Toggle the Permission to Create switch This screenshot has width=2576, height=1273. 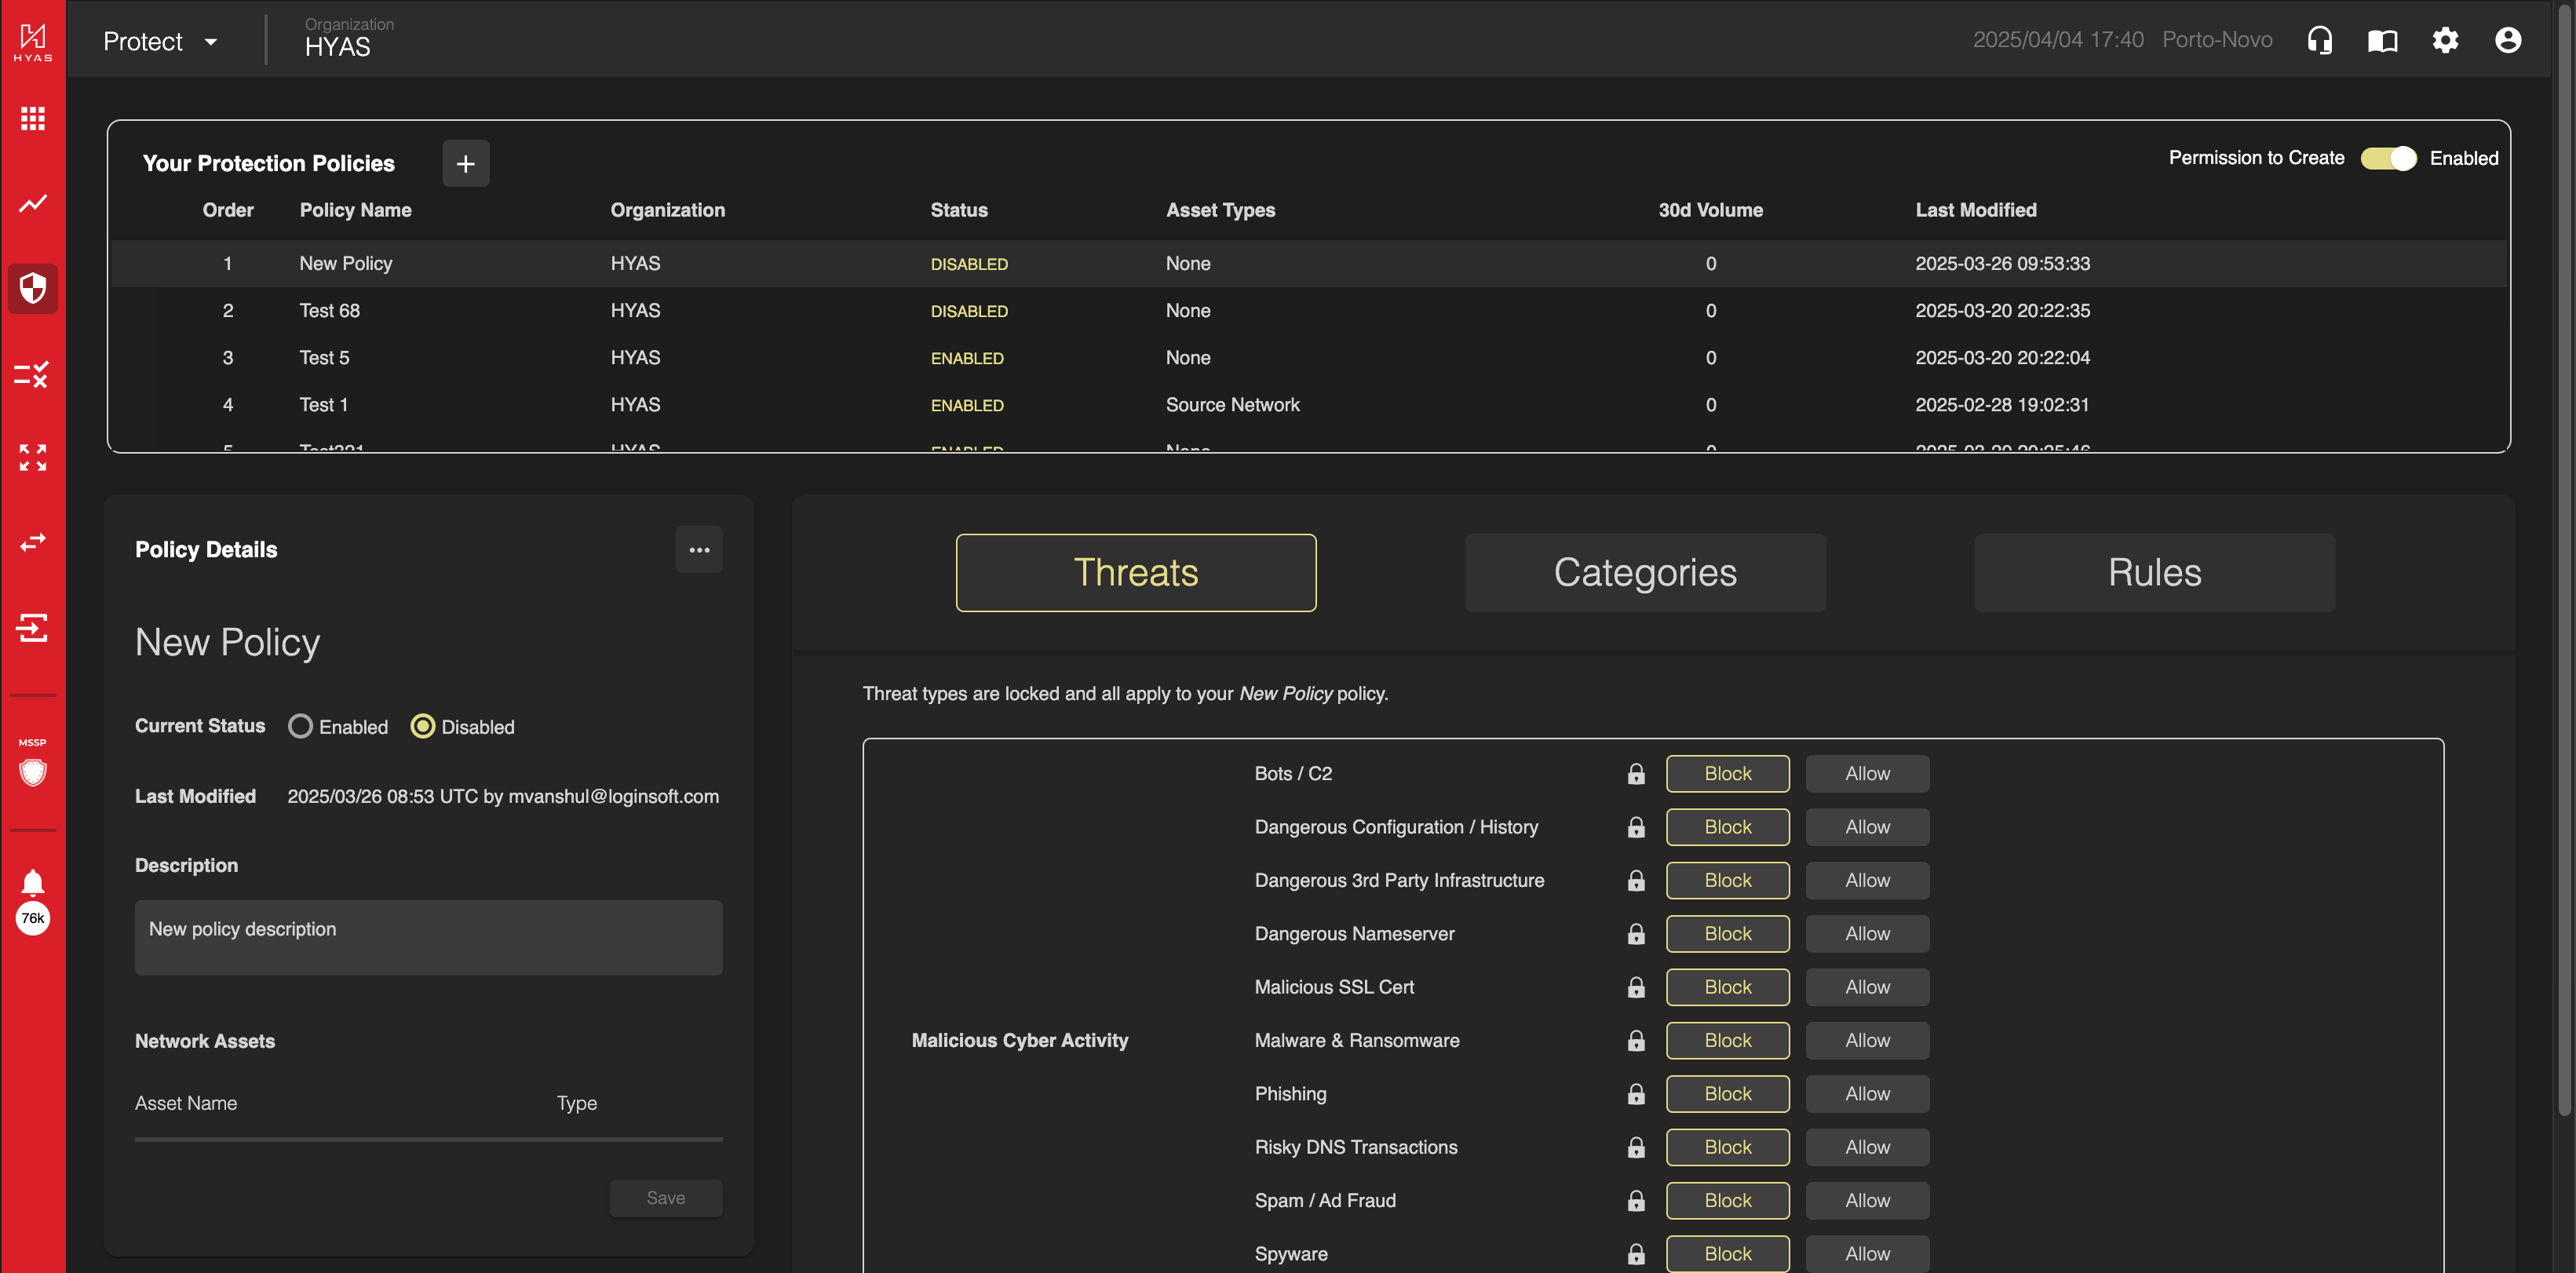[x=2388, y=158]
